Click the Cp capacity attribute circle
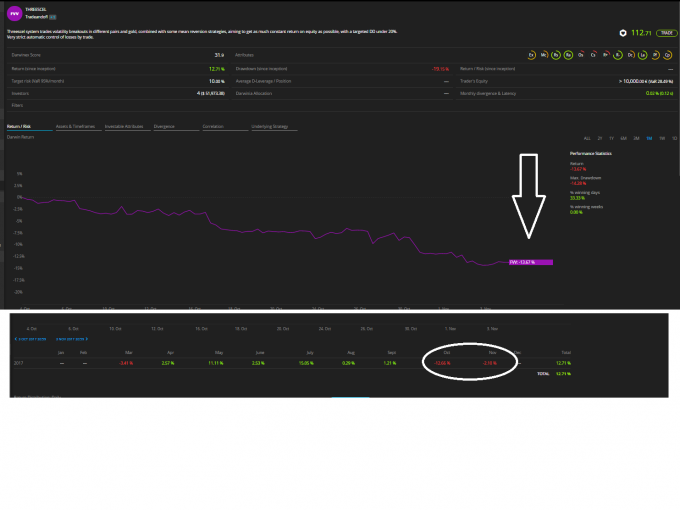The image size is (680, 510). pos(668,55)
